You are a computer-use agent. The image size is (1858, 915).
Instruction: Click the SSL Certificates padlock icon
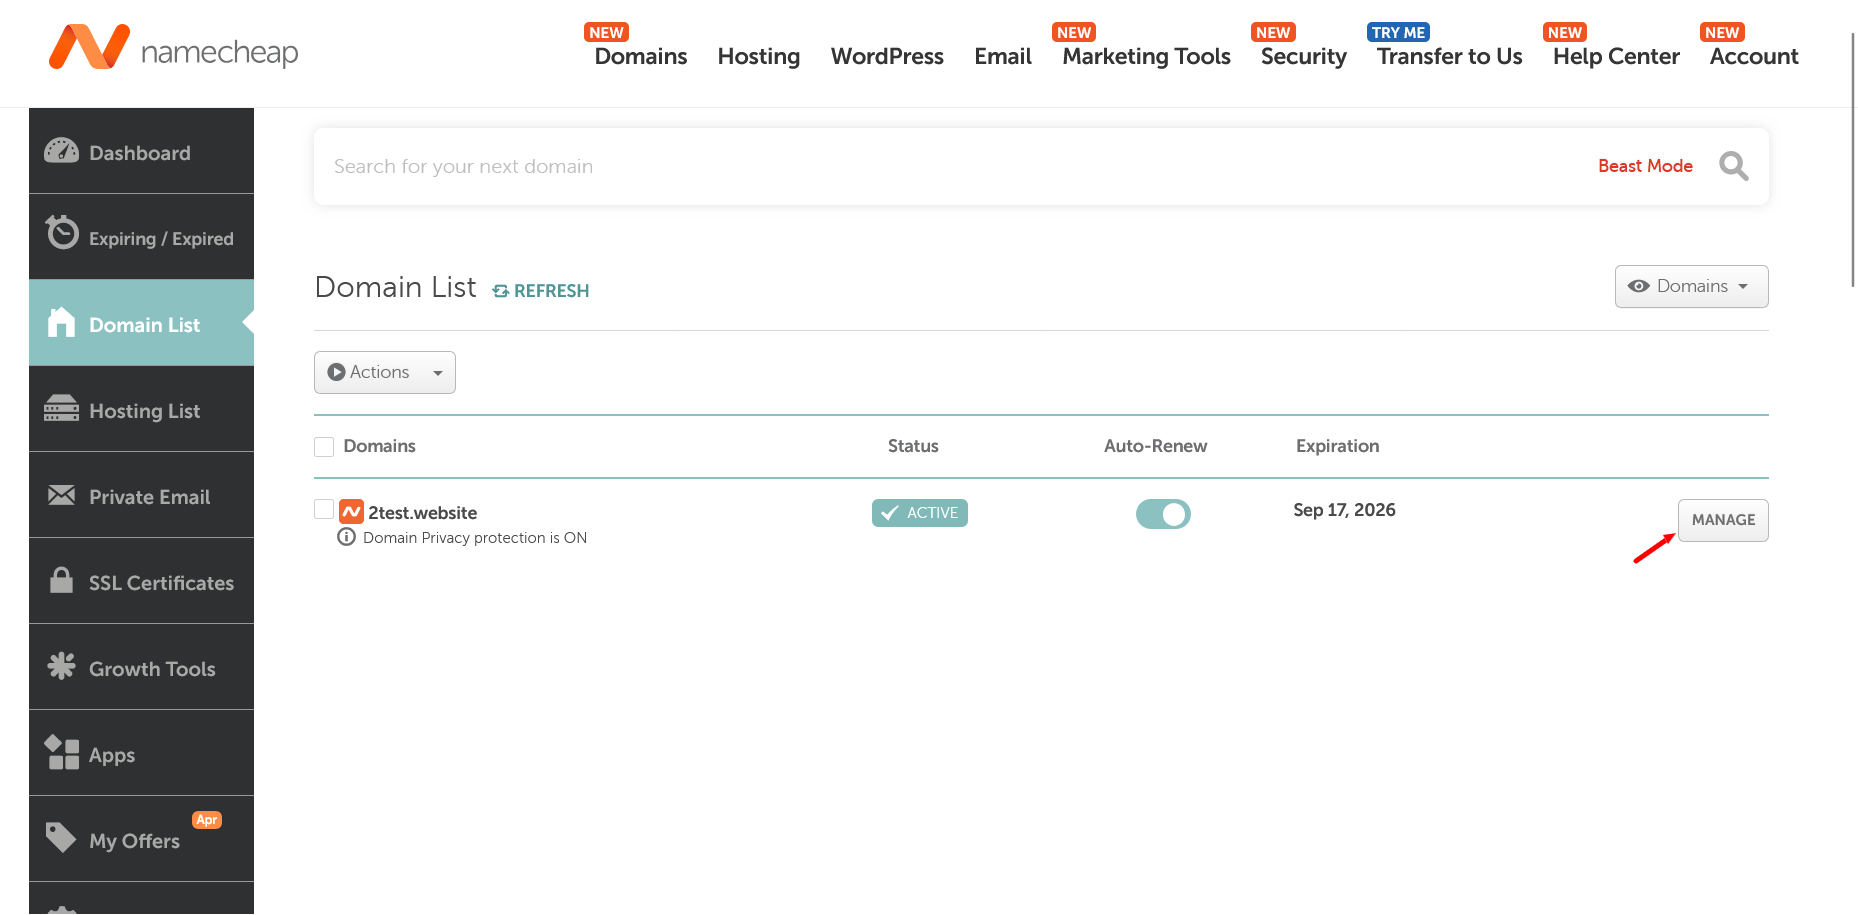pos(61,580)
